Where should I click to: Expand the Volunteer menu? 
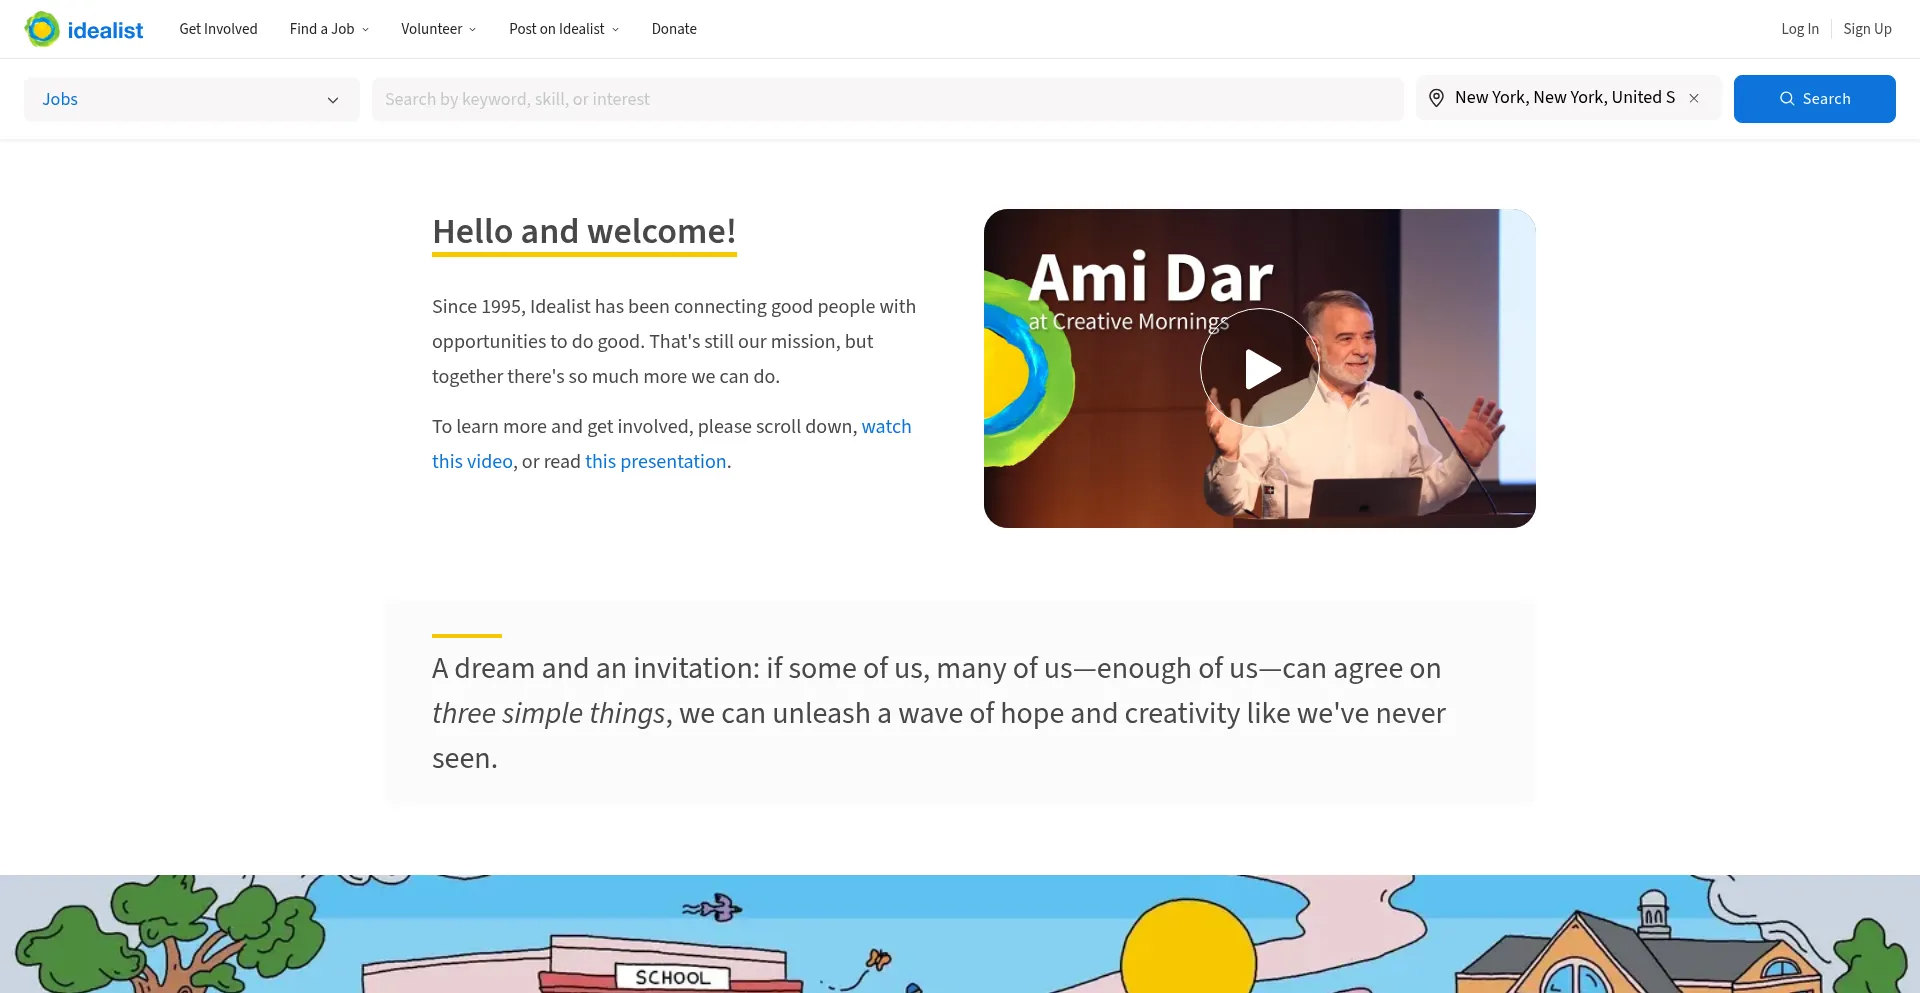click(x=438, y=29)
